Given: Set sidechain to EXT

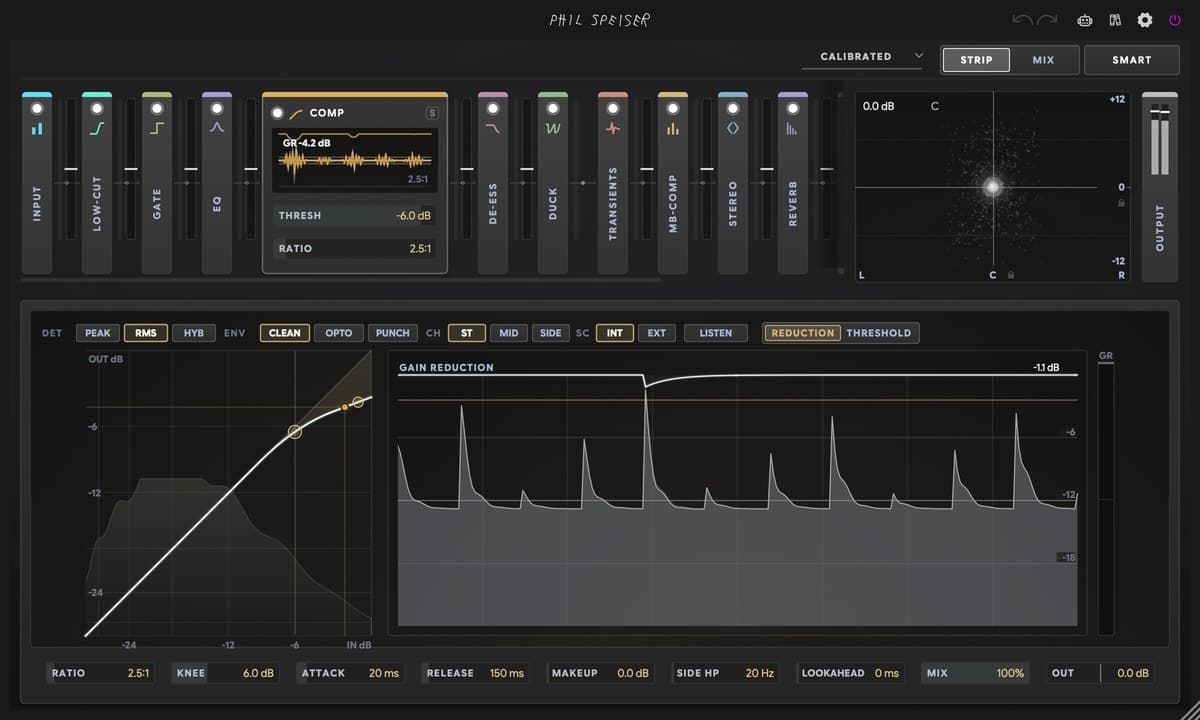Looking at the screenshot, I should 657,333.
